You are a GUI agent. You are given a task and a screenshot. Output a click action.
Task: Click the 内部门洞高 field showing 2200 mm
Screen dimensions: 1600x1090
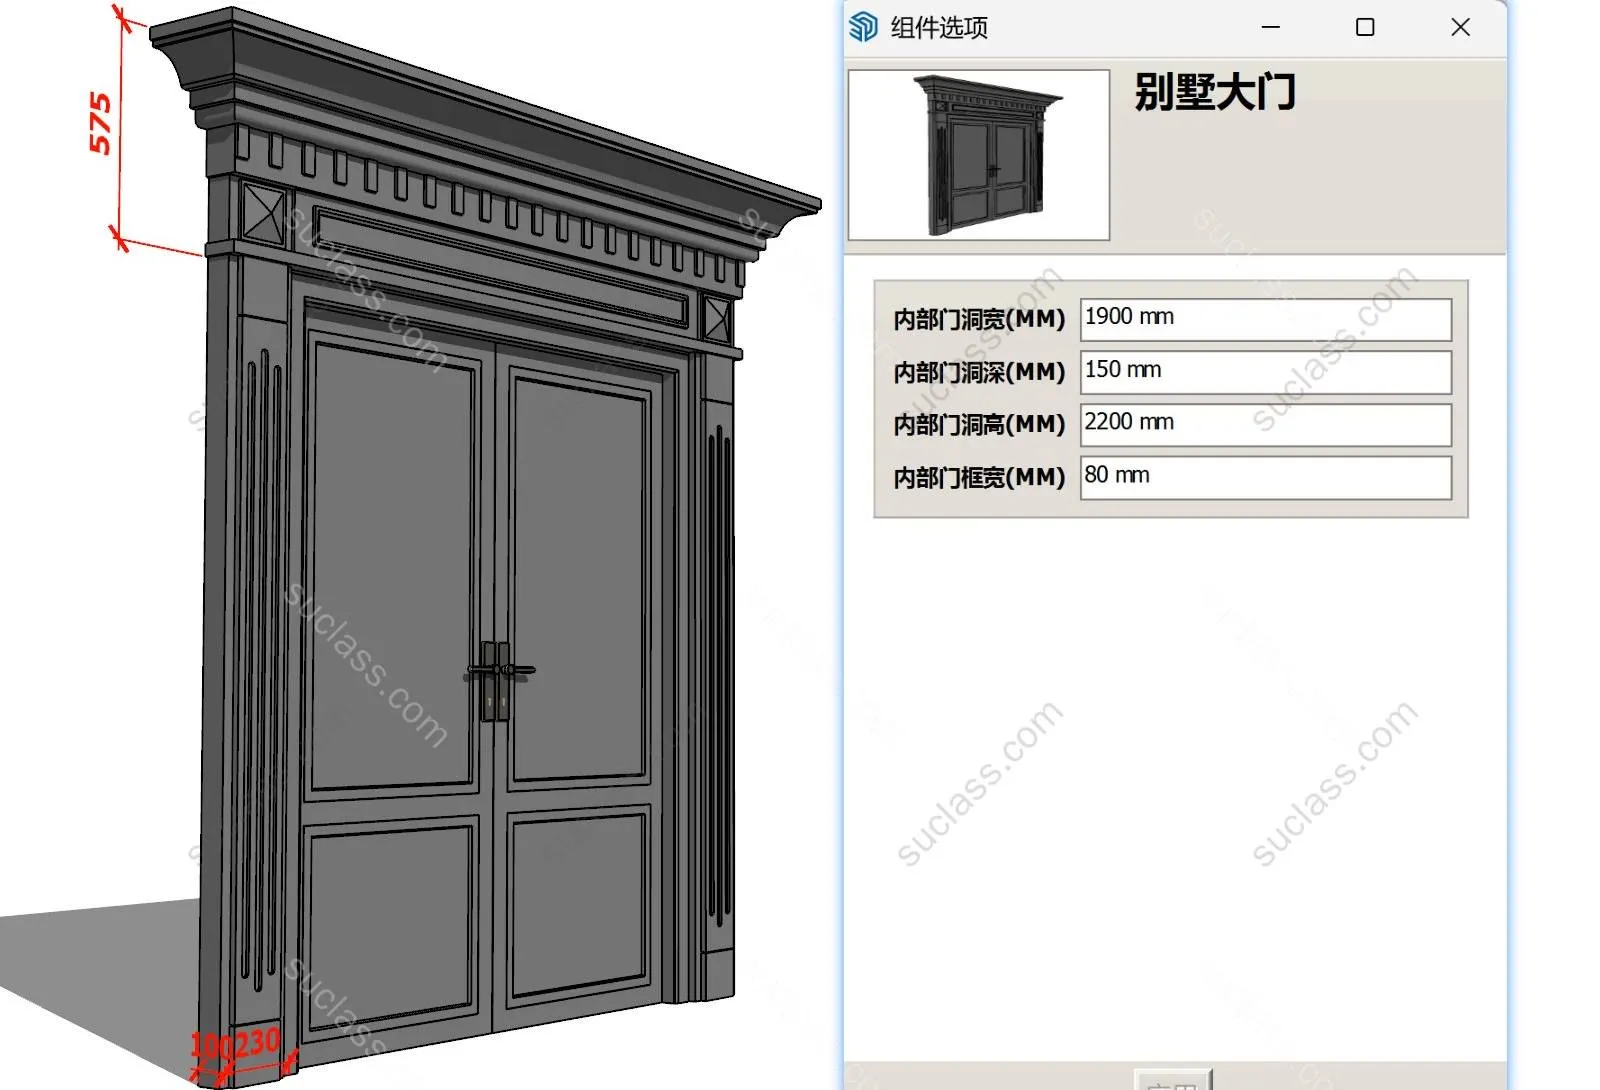[x=1265, y=424]
